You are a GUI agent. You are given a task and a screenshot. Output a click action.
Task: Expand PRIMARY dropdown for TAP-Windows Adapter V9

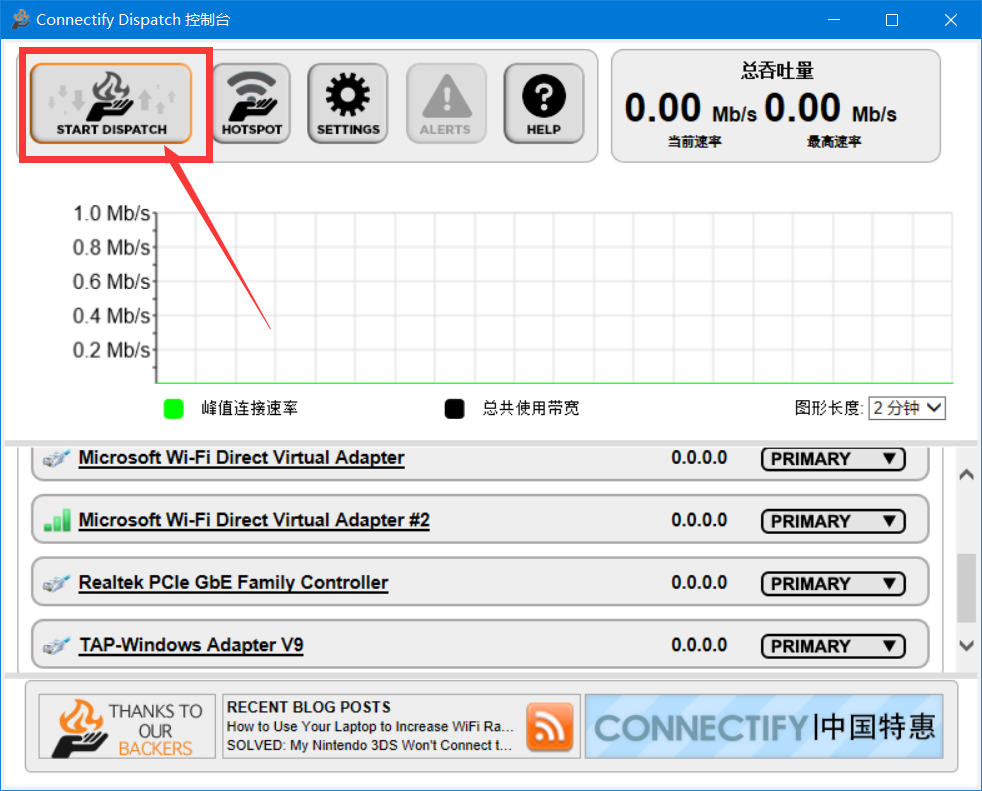click(832, 647)
